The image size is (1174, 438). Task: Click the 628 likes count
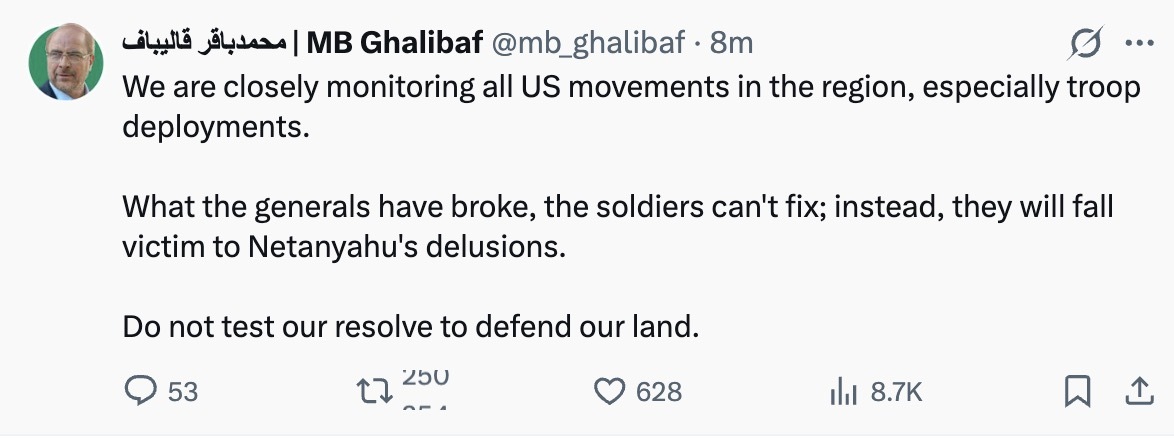click(x=659, y=392)
